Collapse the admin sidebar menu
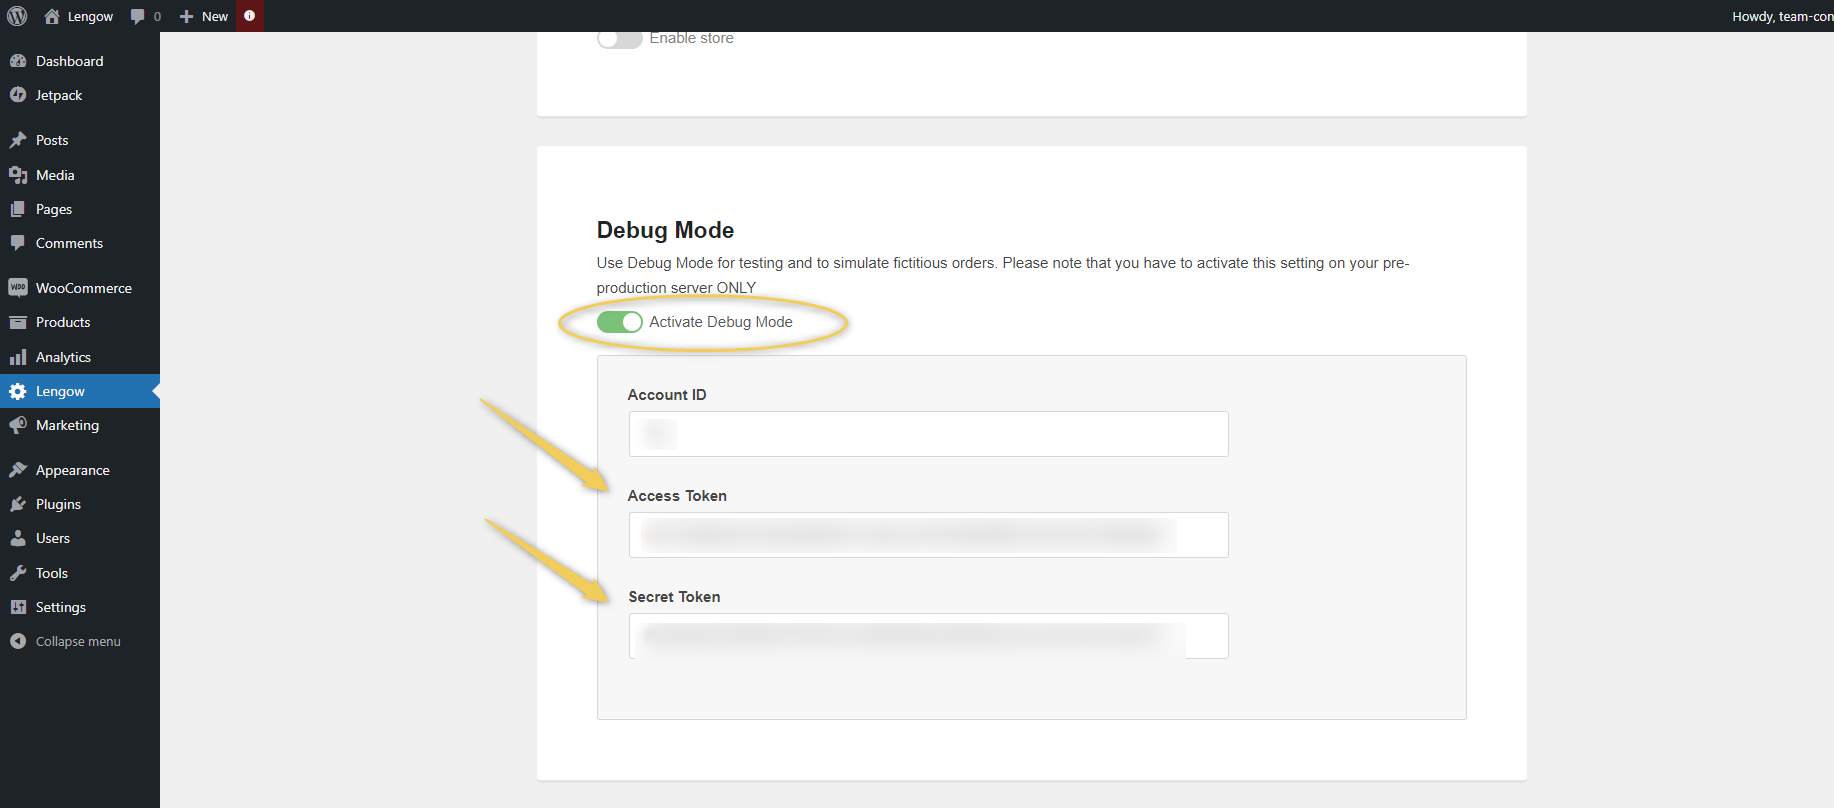This screenshot has width=1834, height=808. tap(66, 641)
